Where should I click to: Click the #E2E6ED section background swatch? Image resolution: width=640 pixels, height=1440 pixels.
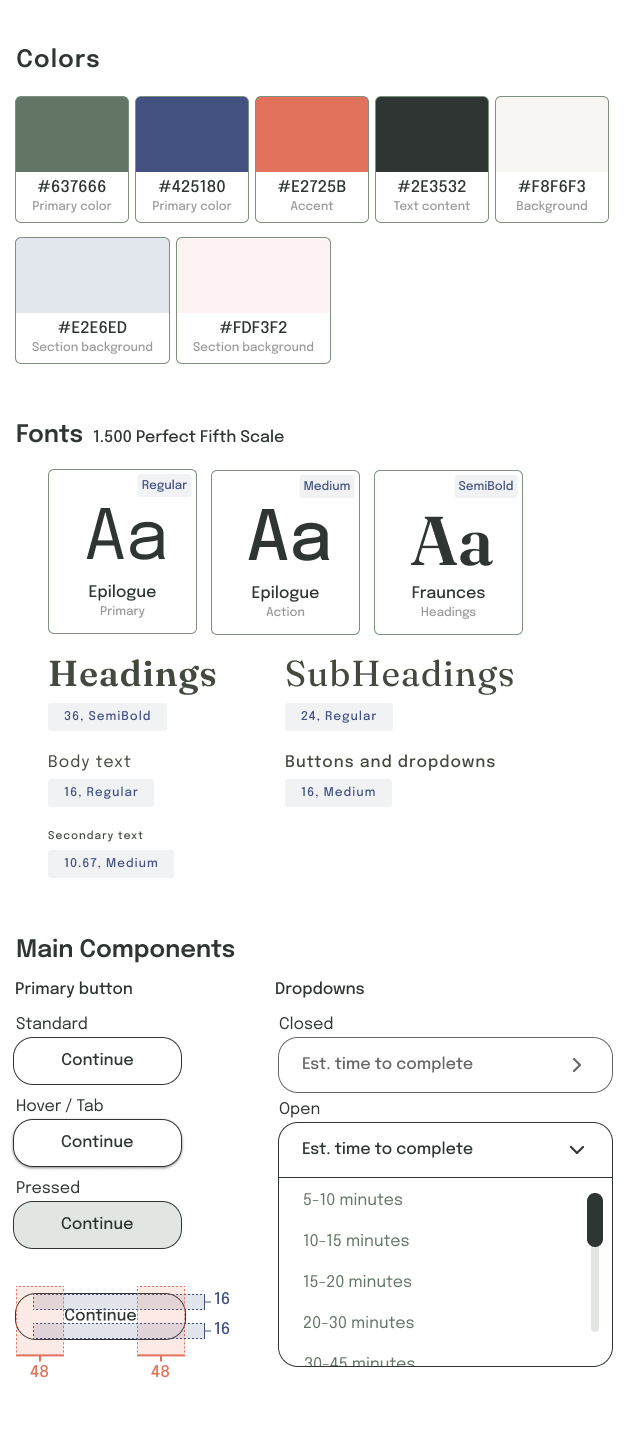[92, 300]
